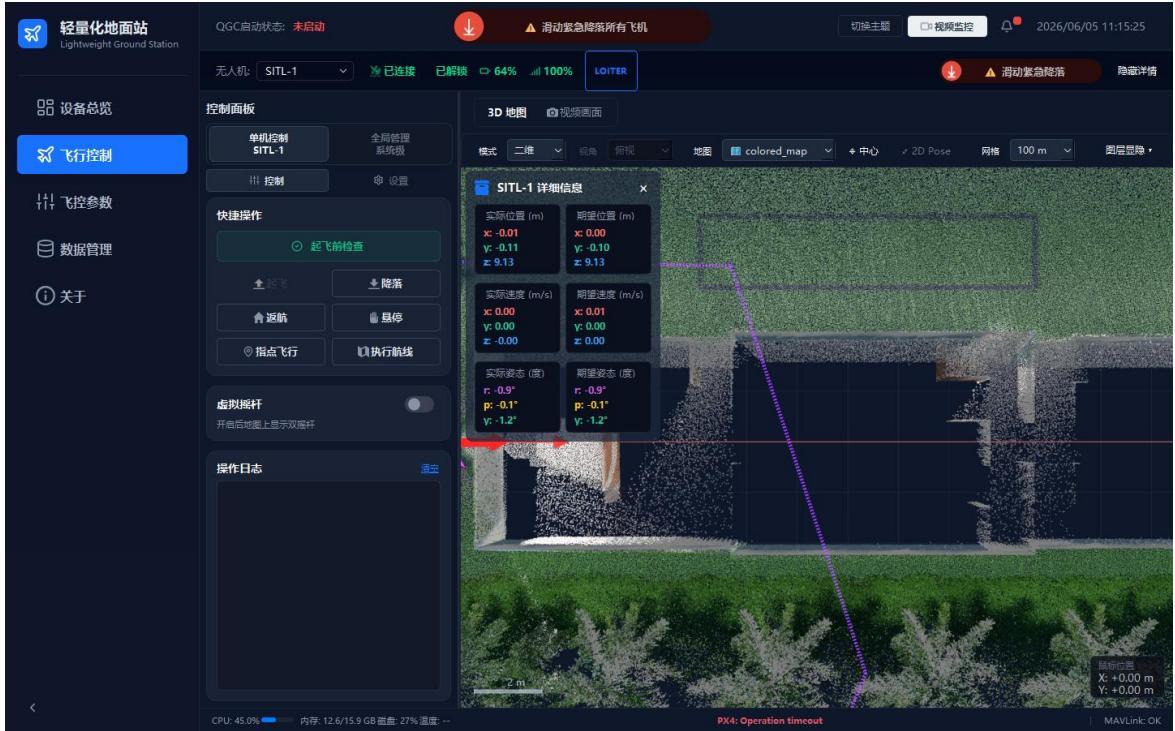Click the red single-drone emergency land icon
Viewport: 1175px width, 731px height.
[952, 71]
